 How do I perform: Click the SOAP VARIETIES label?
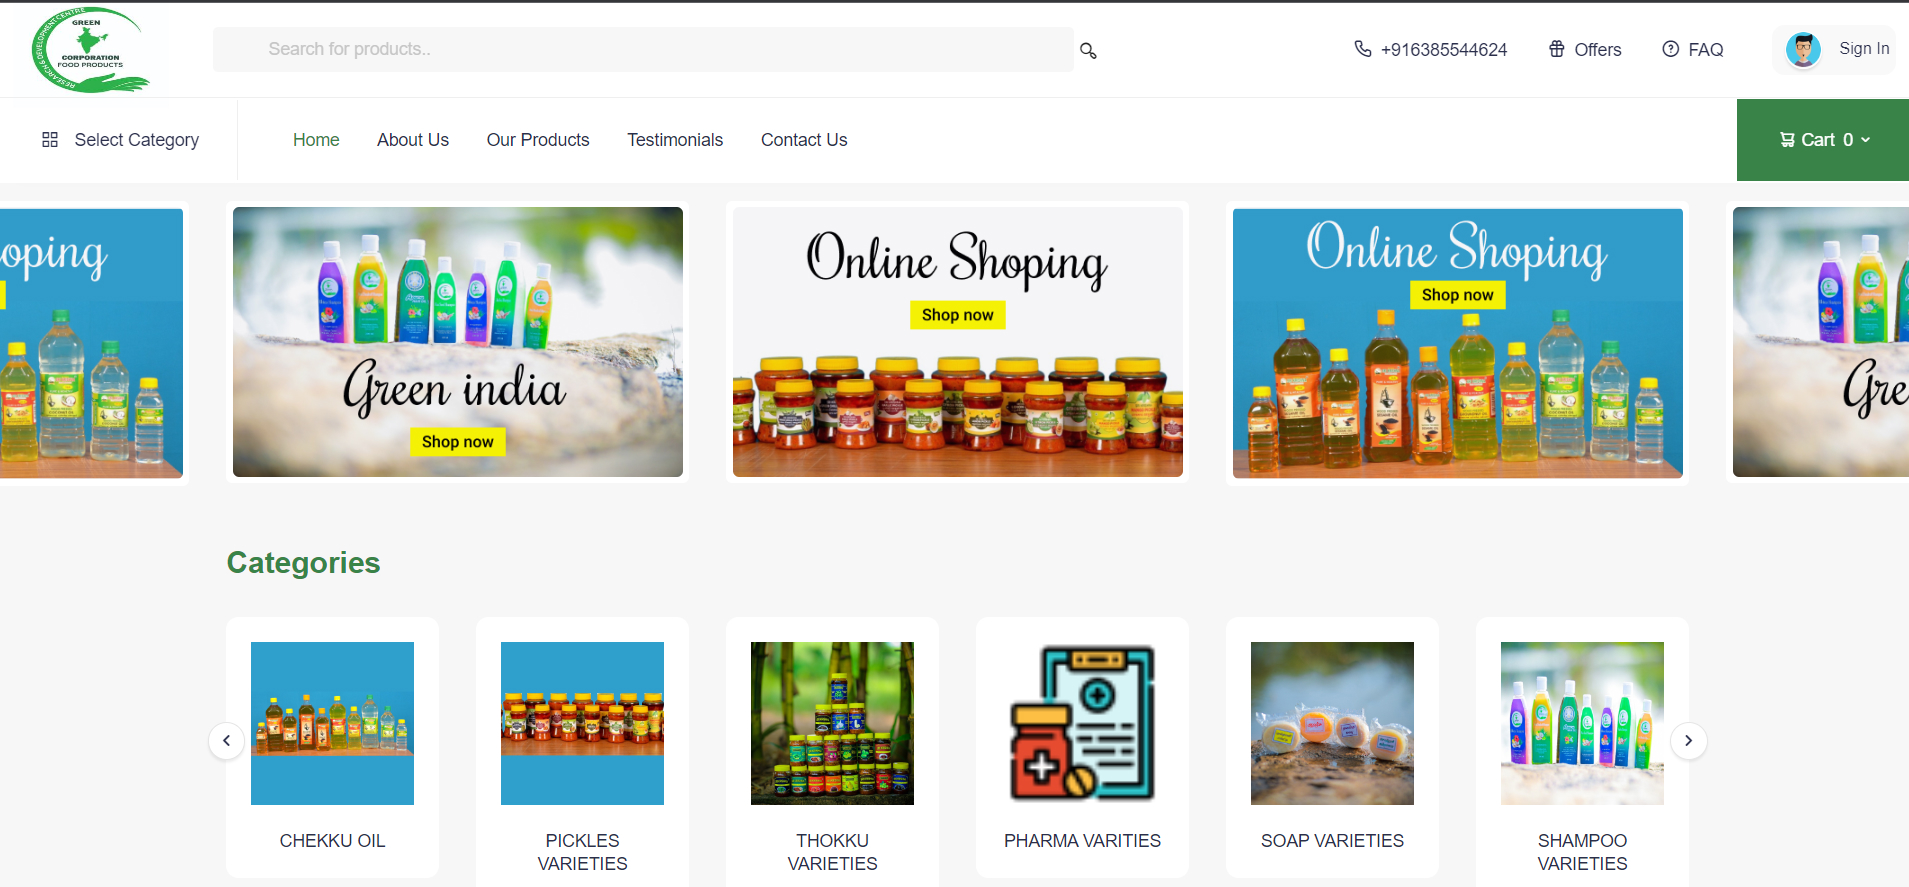[1332, 841]
